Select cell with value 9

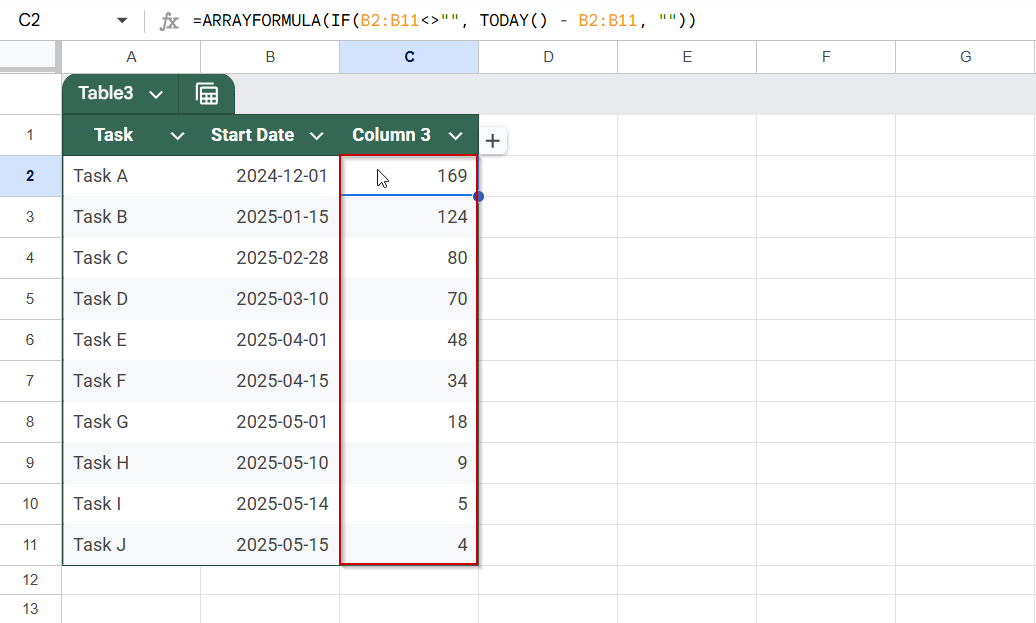(x=409, y=462)
